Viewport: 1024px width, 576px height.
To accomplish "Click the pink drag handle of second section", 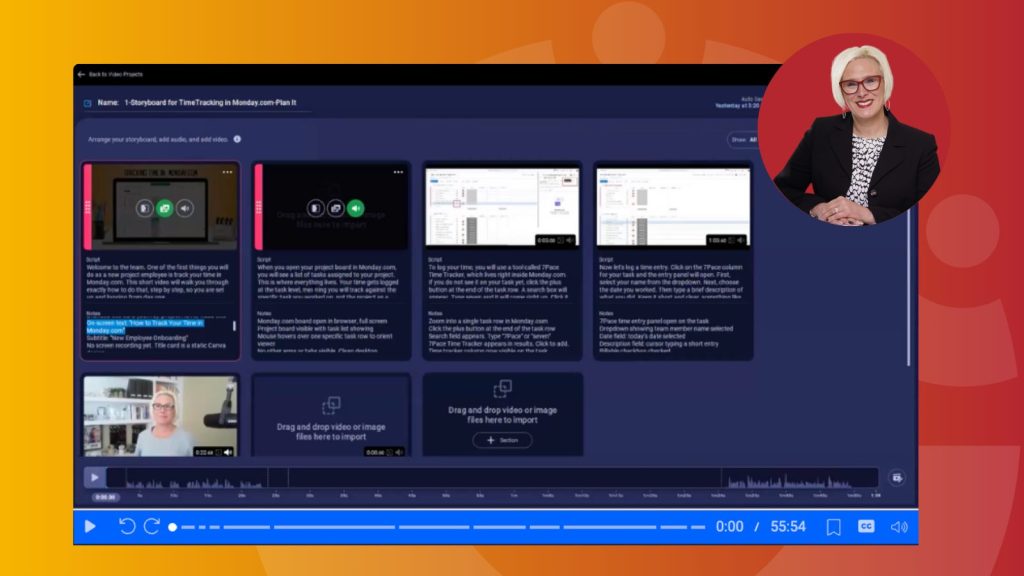I will (x=259, y=207).
